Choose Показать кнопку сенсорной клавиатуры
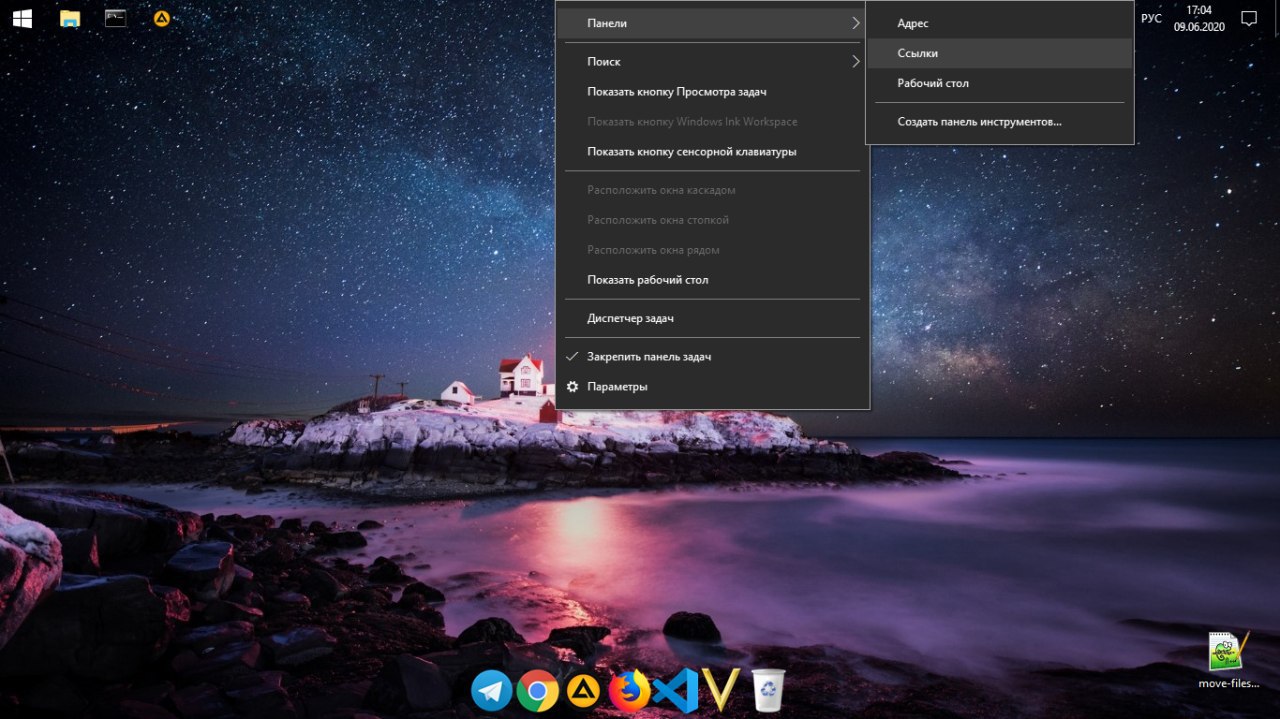The width and height of the screenshot is (1280, 719). (x=712, y=152)
